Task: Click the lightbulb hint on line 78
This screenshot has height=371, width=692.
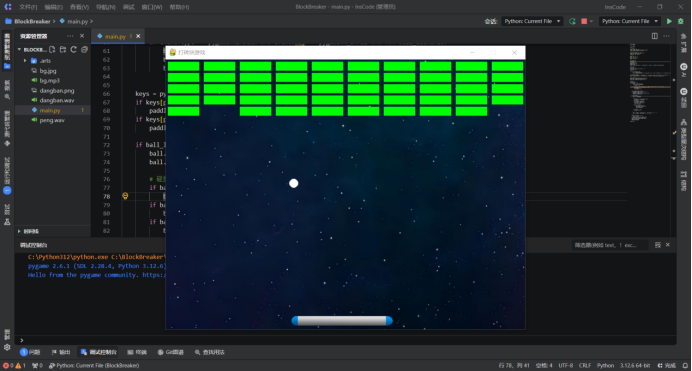Action: [x=125, y=196]
